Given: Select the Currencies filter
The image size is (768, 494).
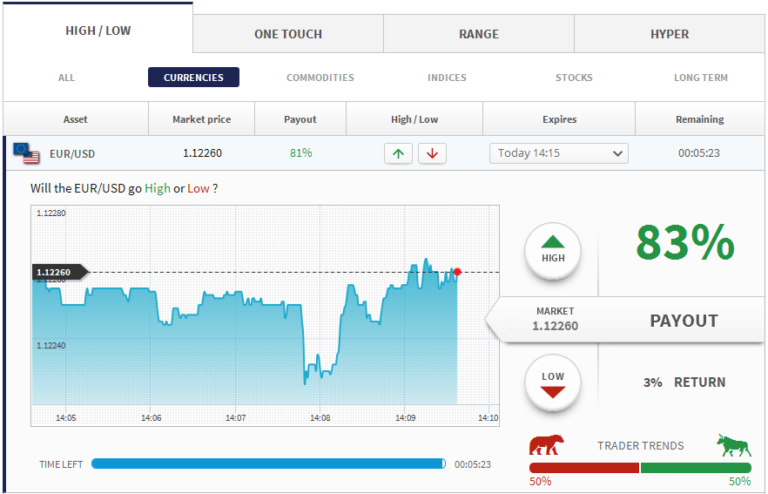Looking at the screenshot, I should click(x=193, y=77).
